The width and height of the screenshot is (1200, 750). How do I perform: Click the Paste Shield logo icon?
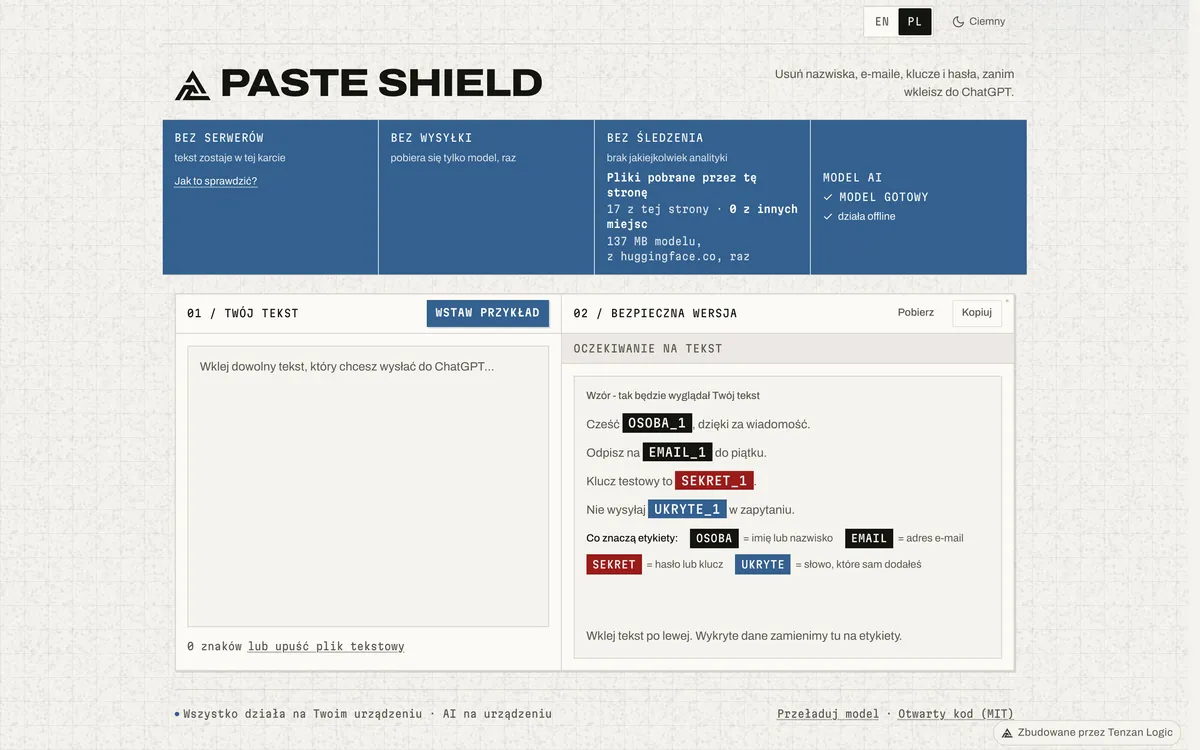coord(193,84)
